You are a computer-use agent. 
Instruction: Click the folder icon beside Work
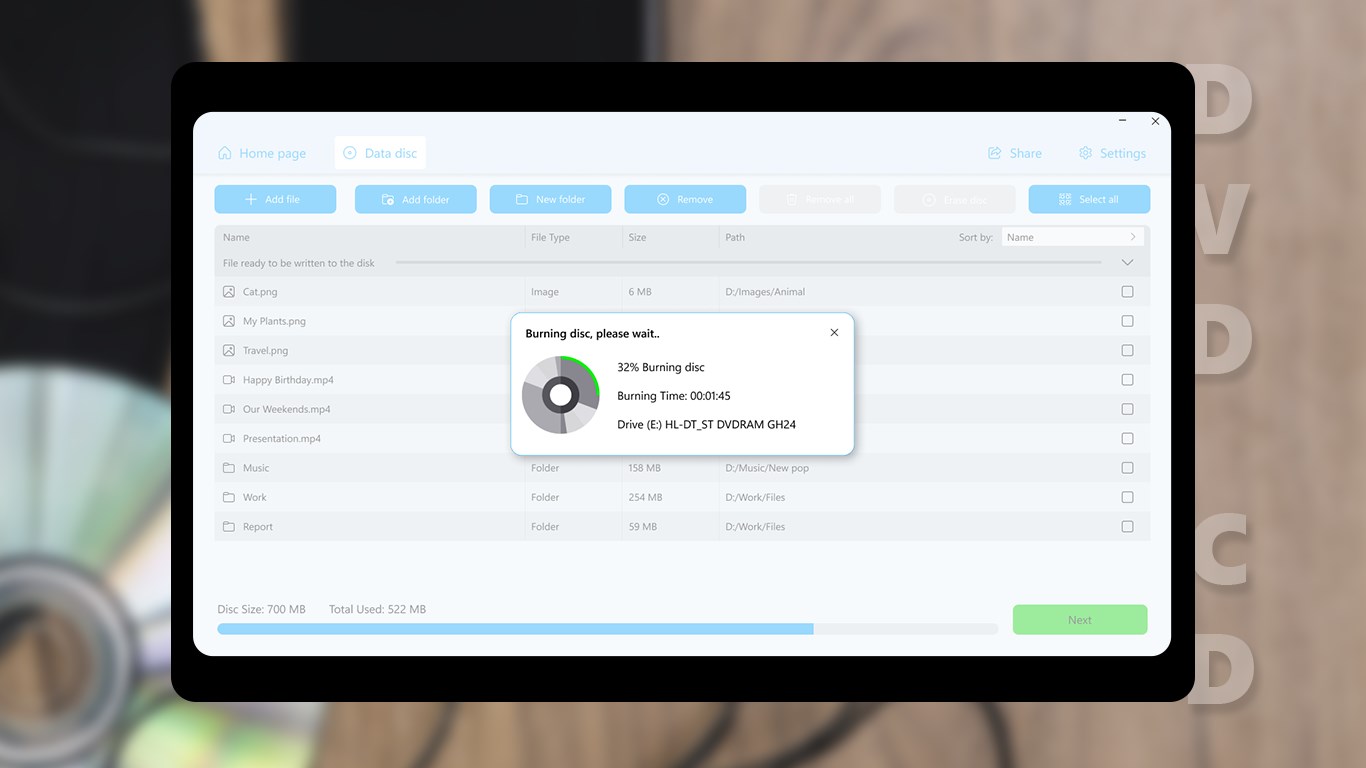pos(229,497)
